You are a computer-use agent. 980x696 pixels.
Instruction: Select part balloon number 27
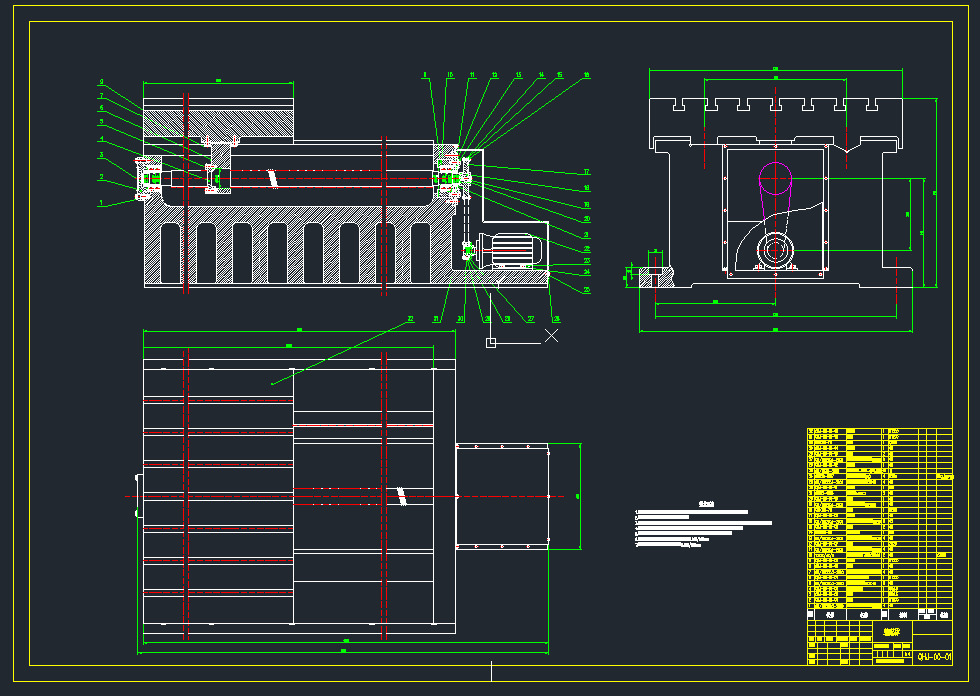531,319
